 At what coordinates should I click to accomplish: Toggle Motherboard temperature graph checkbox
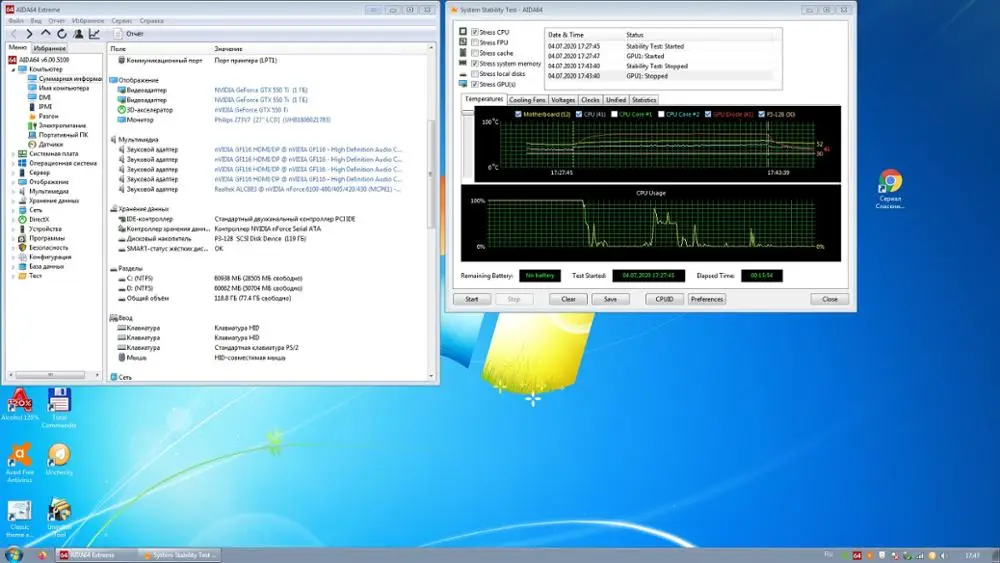click(x=518, y=114)
